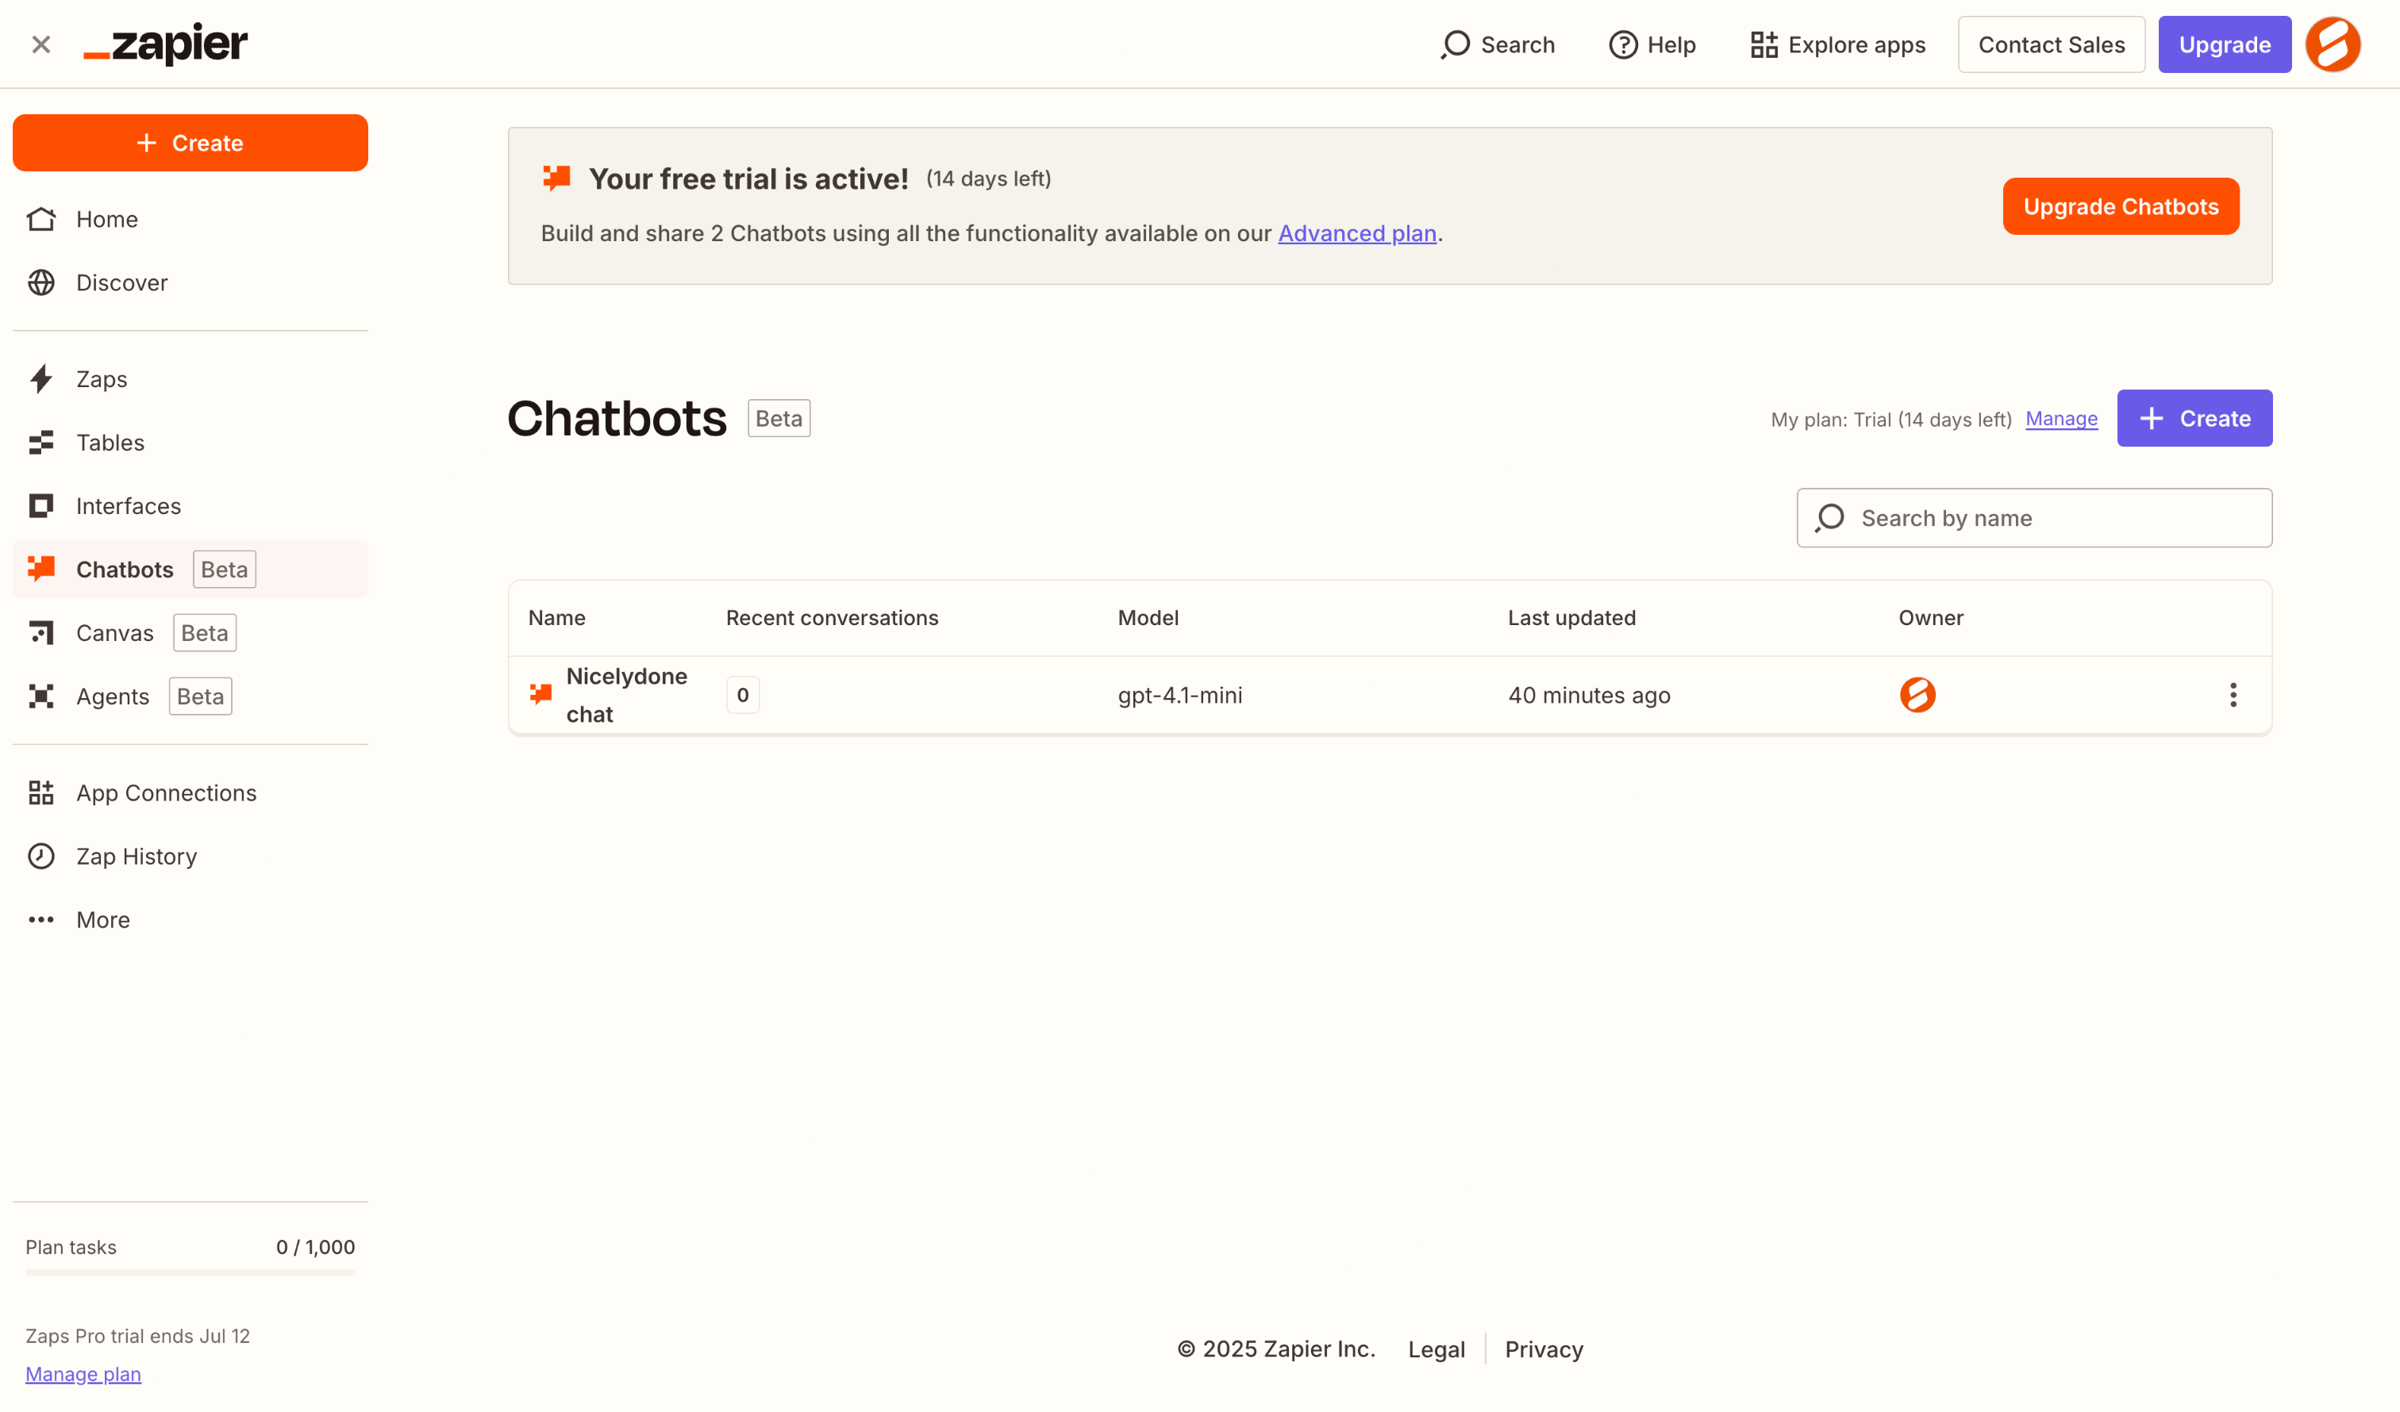Viewport: 2400px width, 1412px height.
Task: Click the Canvas icon
Action: (x=41, y=633)
